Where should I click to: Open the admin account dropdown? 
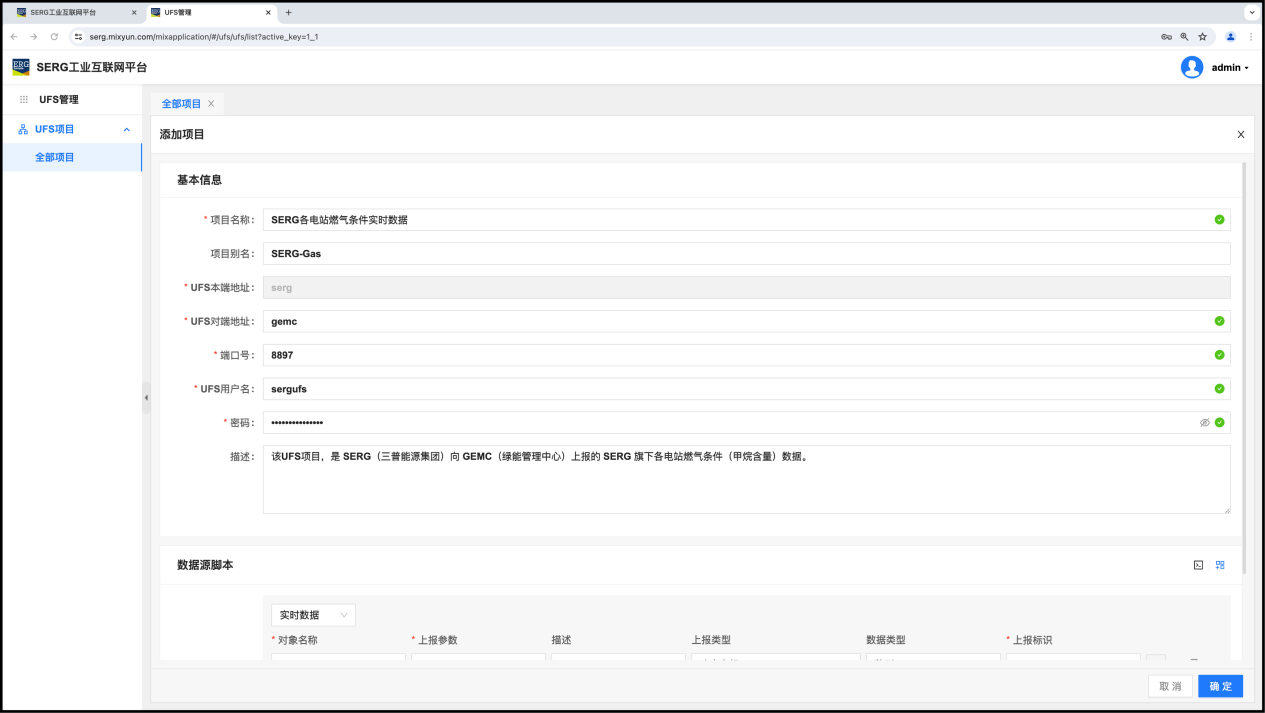[x=1230, y=68]
